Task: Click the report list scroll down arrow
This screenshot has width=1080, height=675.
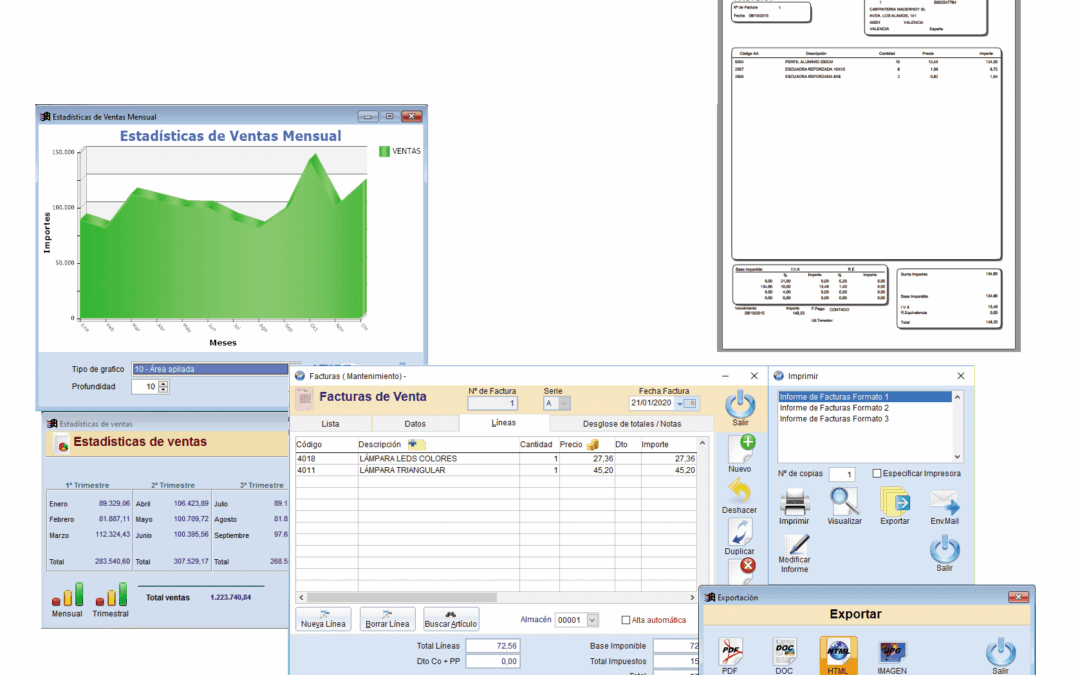Action: click(957, 457)
